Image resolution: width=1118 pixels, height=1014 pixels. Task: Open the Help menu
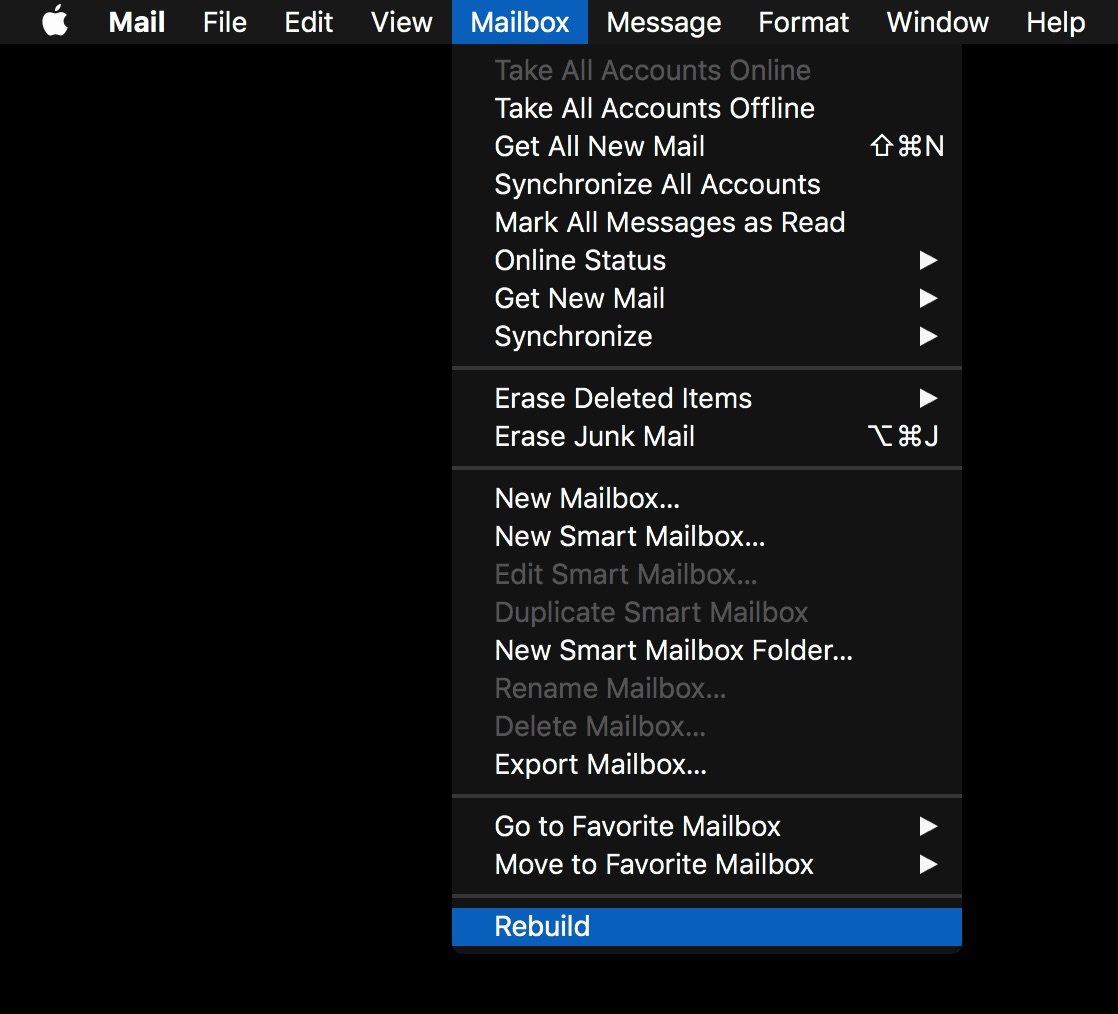point(1056,21)
